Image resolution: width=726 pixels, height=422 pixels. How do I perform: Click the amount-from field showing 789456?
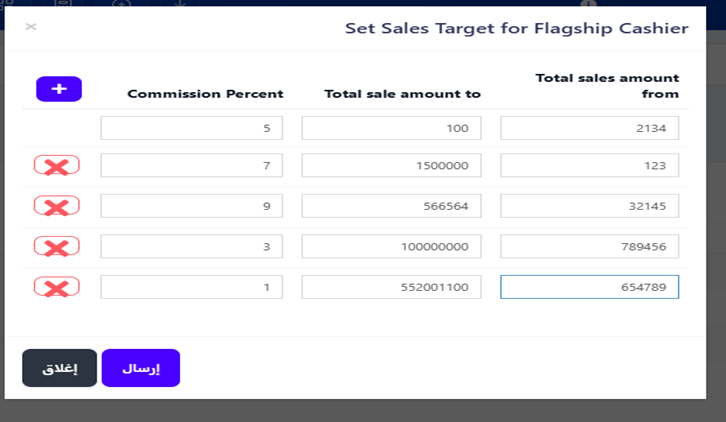(590, 247)
